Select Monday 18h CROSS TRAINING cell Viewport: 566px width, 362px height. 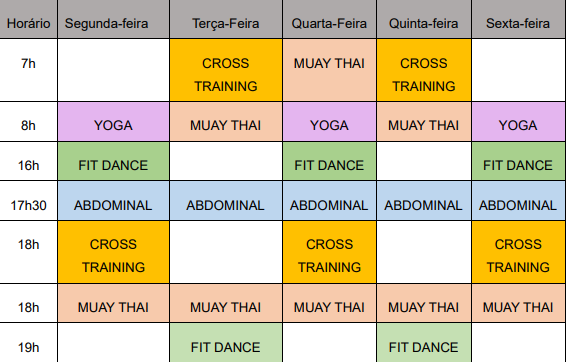pyautogui.click(x=113, y=252)
